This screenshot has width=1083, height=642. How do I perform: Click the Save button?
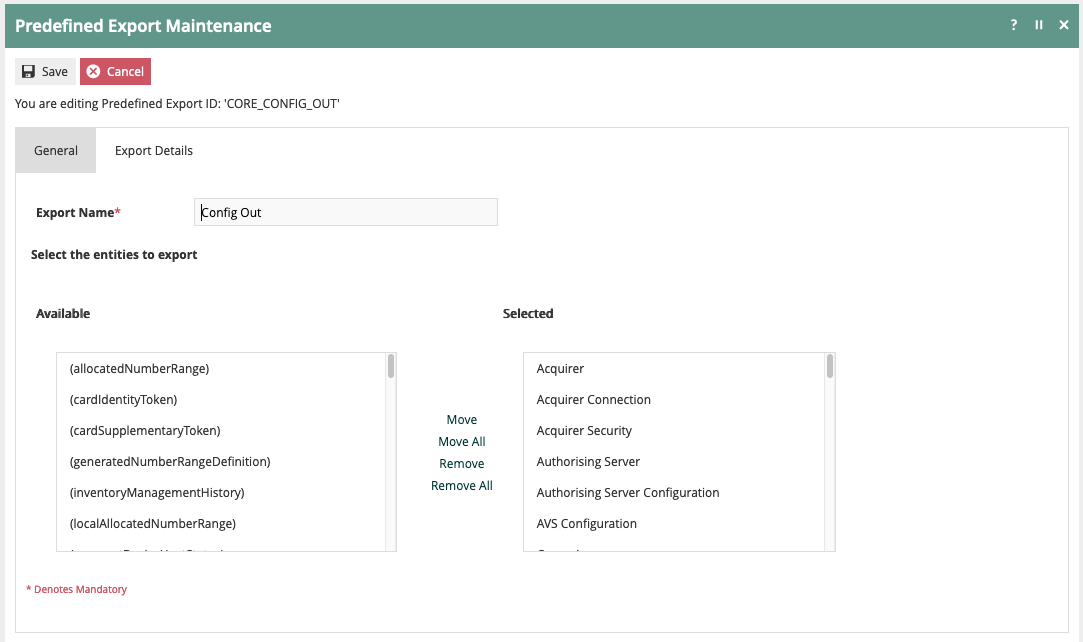45,71
